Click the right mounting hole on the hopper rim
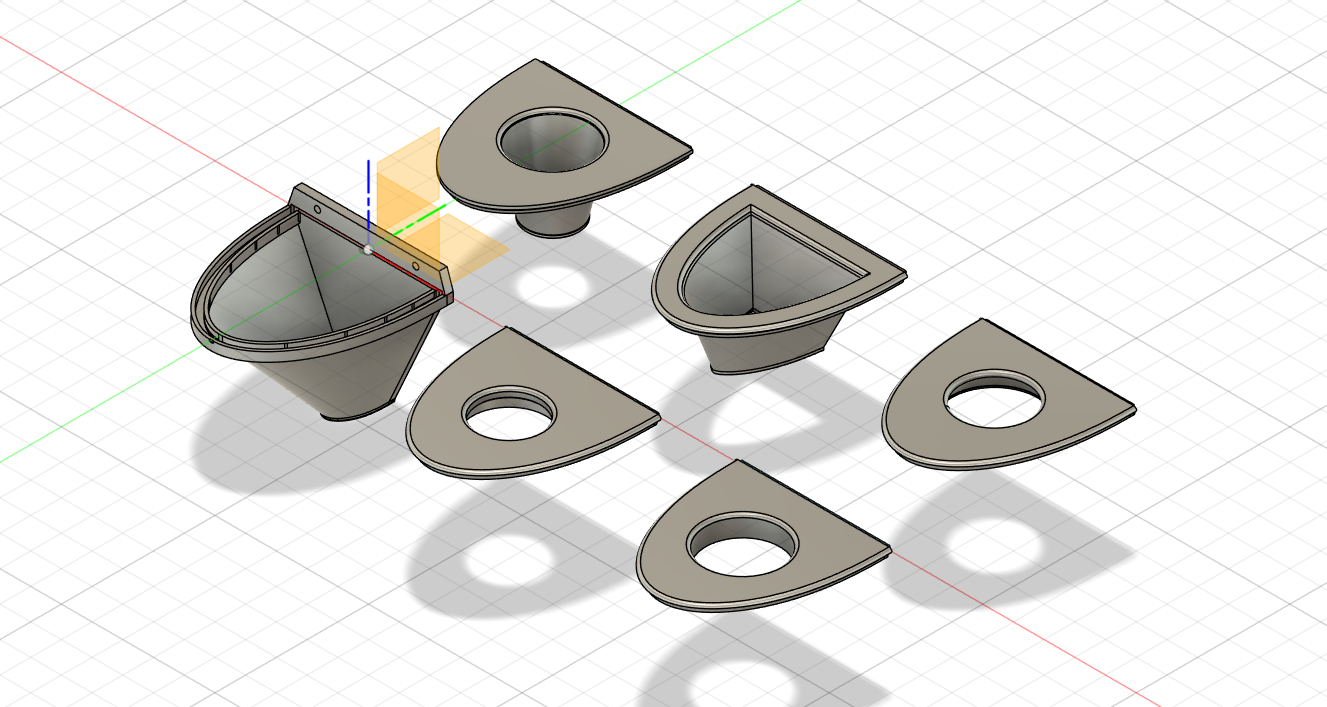Screen dimensions: 1327x707 (417, 266)
